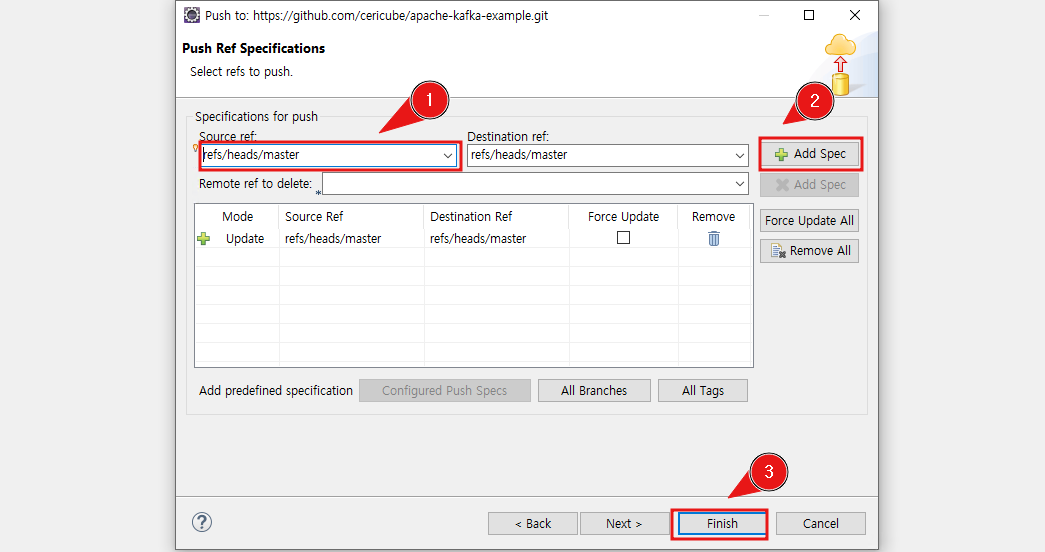1045x552 pixels.
Task: Toggle the Force Update checkbox for refs/heads/master
Action: (x=623, y=237)
